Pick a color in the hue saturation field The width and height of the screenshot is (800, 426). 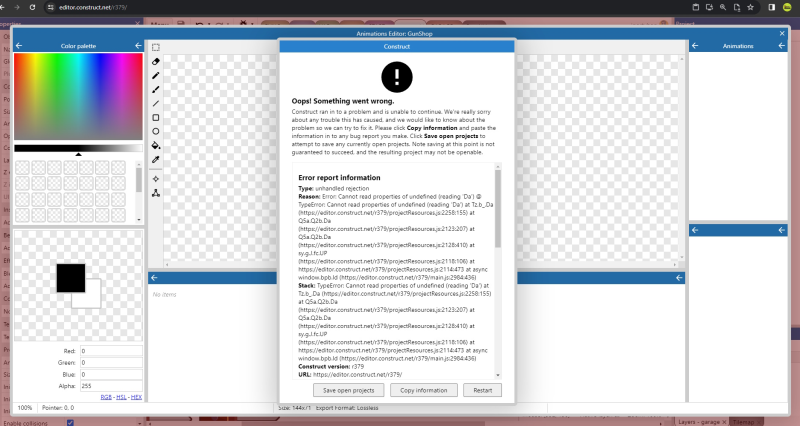pyautogui.click(x=78, y=96)
